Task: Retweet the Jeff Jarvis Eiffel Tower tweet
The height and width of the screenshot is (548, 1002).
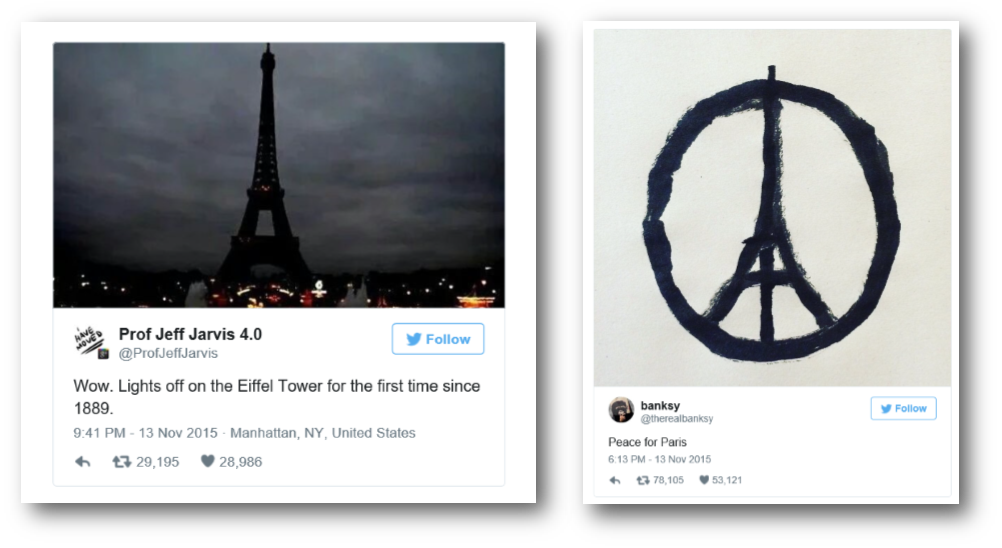Action: coord(121,461)
